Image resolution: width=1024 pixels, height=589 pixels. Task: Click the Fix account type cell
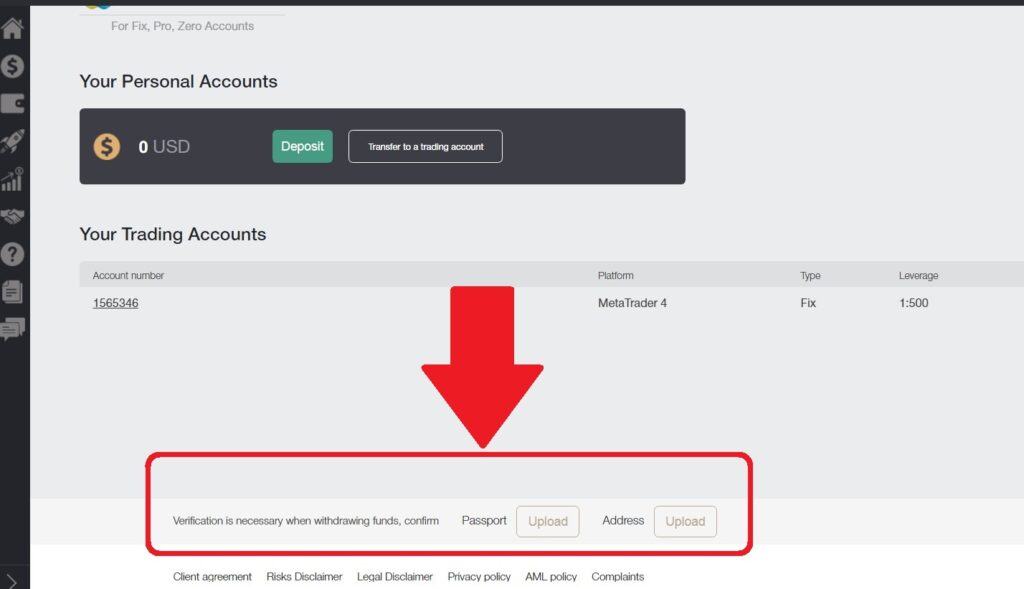(808, 303)
